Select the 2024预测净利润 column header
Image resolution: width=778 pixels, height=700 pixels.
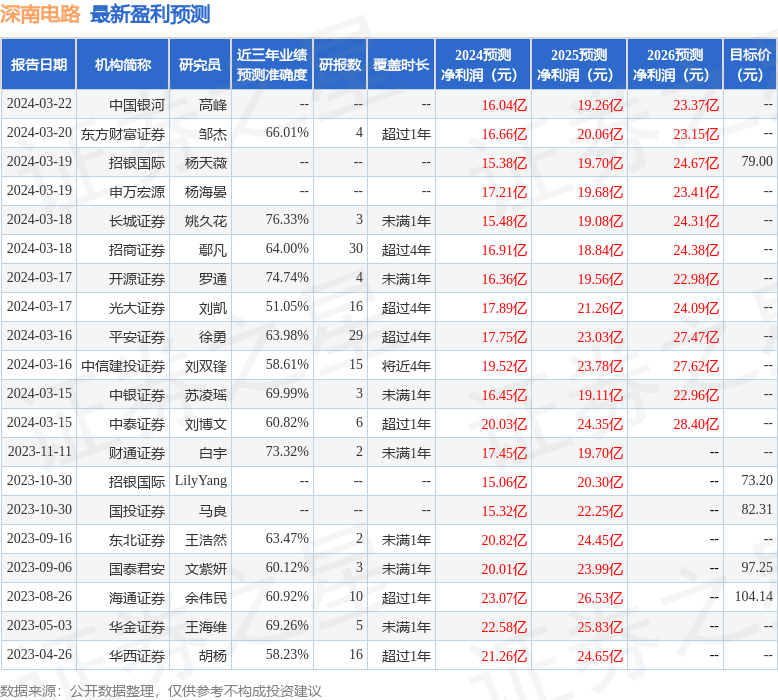[483, 64]
